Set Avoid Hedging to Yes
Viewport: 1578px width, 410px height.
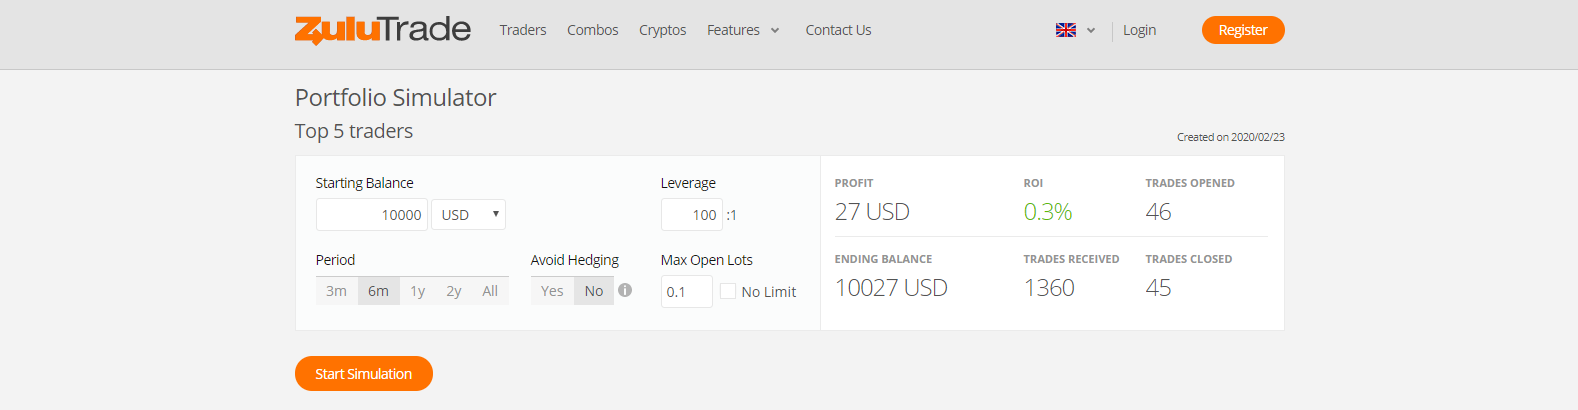tap(552, 291)
